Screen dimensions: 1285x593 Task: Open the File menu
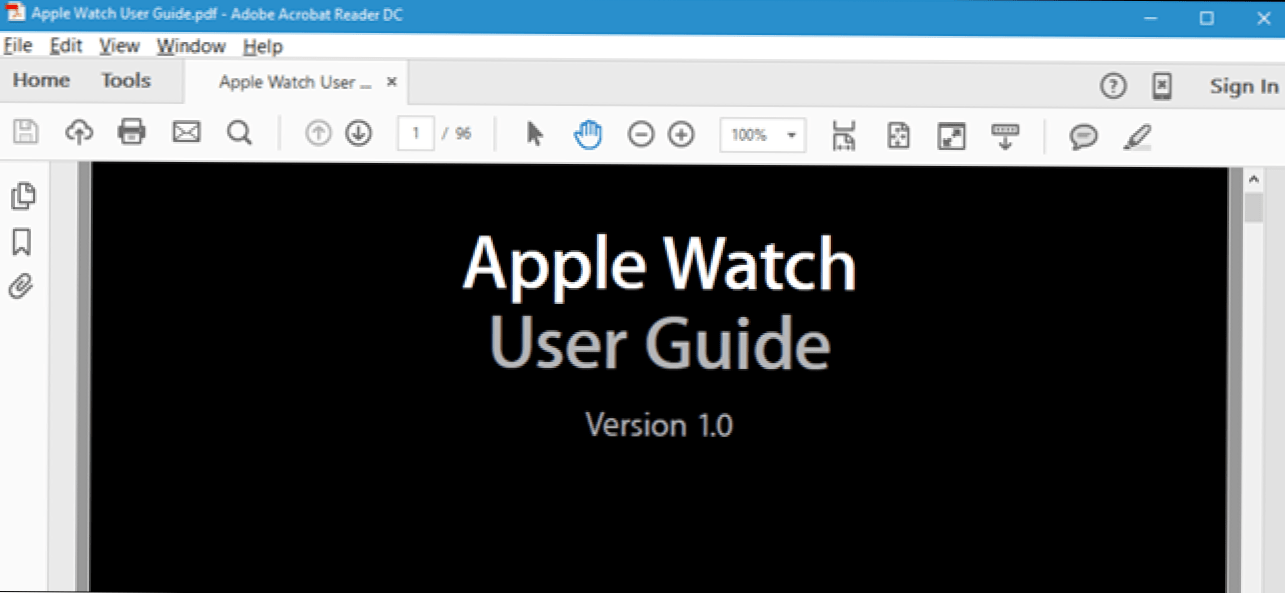(18, 46)
